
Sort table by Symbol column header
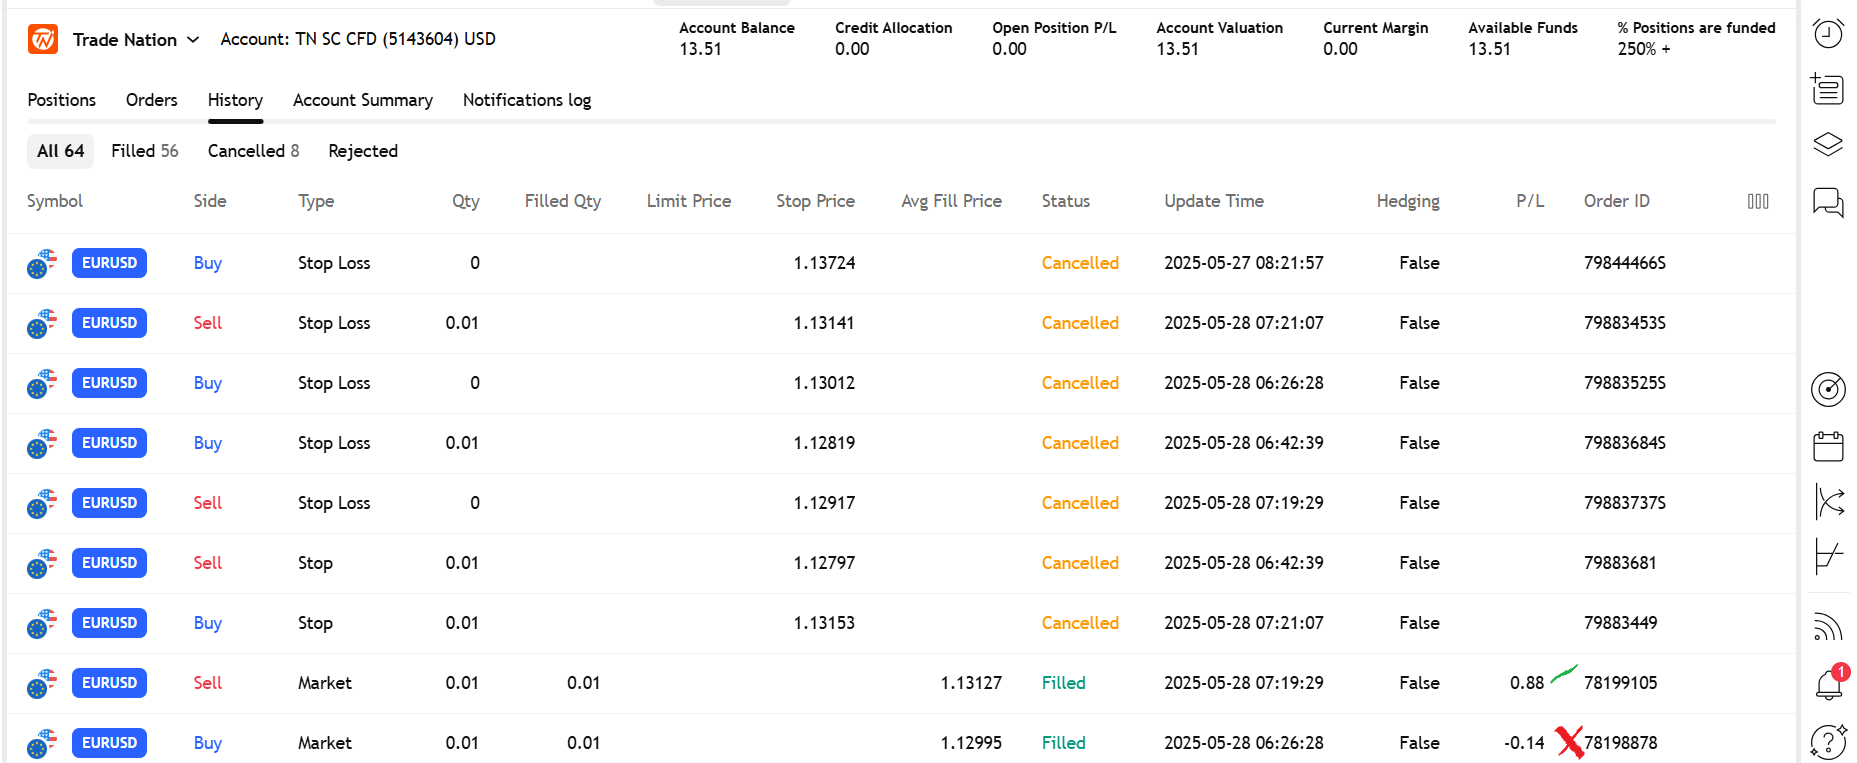pyautogui.click(x=55, y=201)
